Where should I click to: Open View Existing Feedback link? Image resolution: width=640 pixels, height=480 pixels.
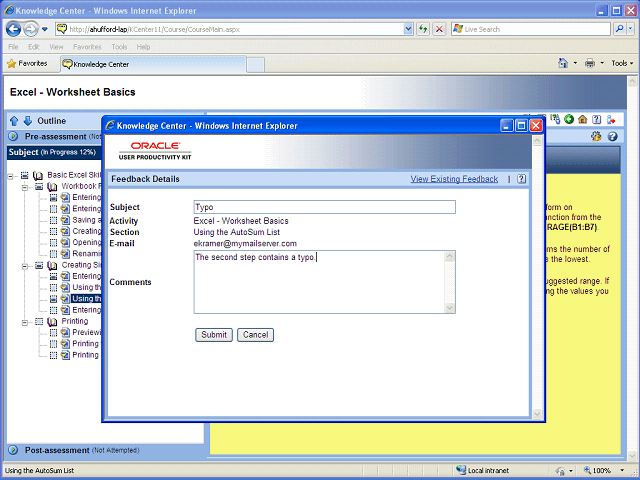454,179
